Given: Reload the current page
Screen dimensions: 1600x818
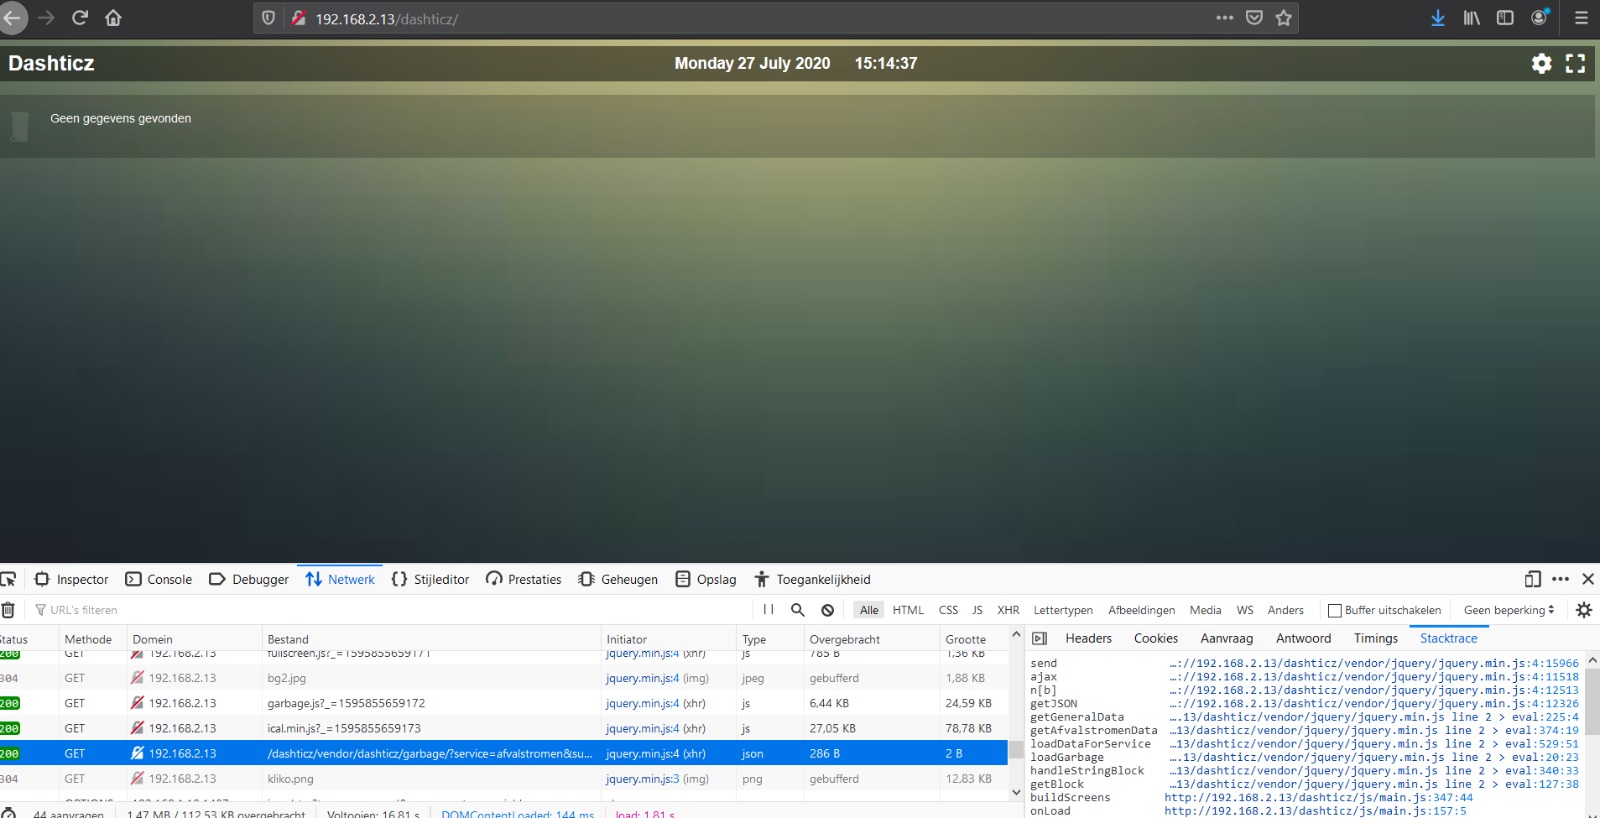Looking at the screenshot, I should pyautogui.click(x=80, y=18).
